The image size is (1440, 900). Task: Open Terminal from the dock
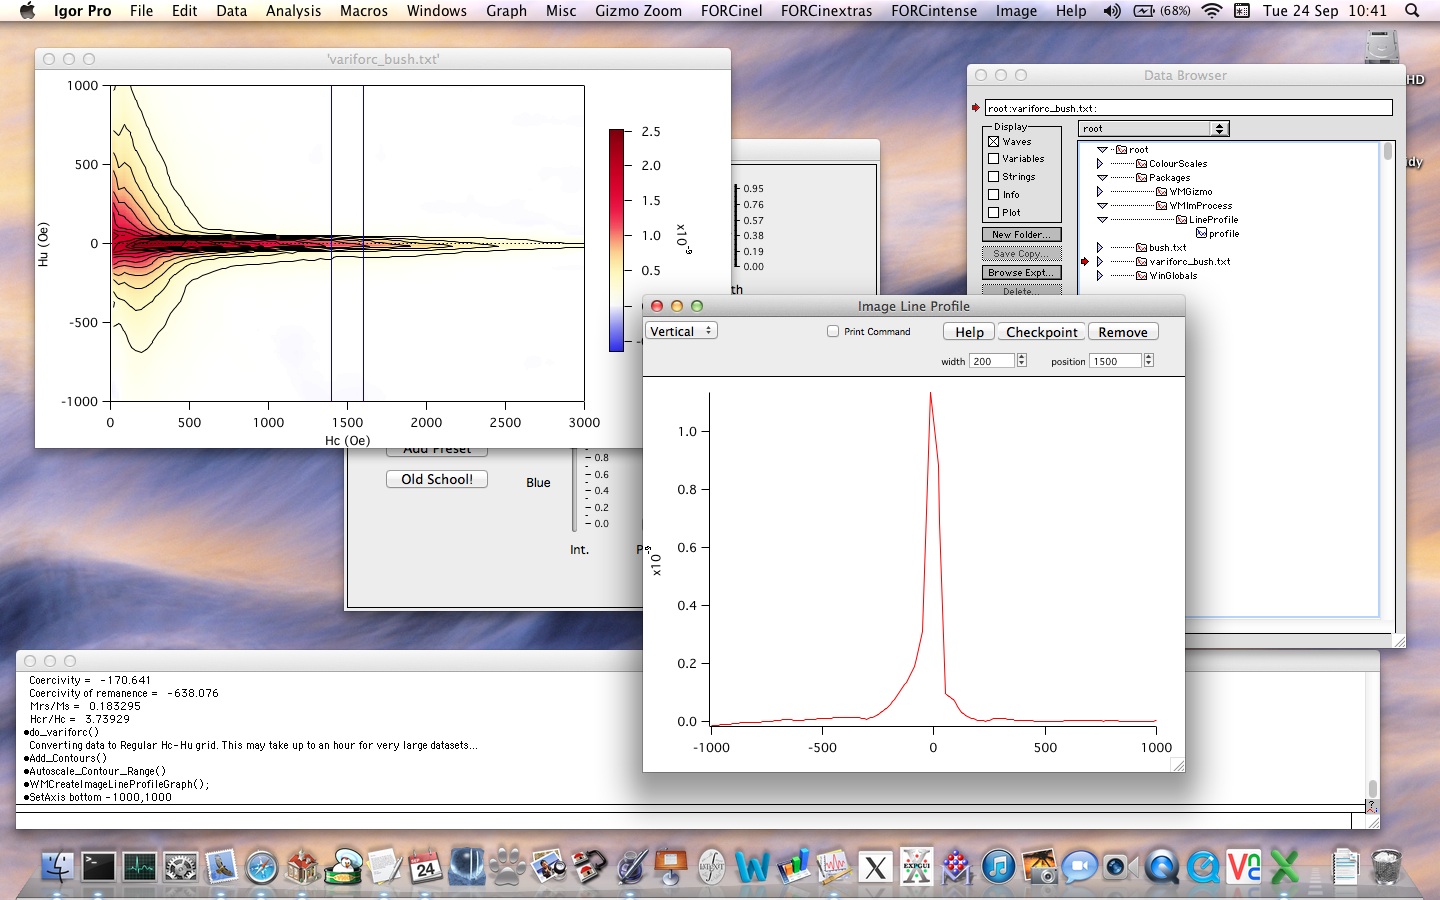coord(98,866)
